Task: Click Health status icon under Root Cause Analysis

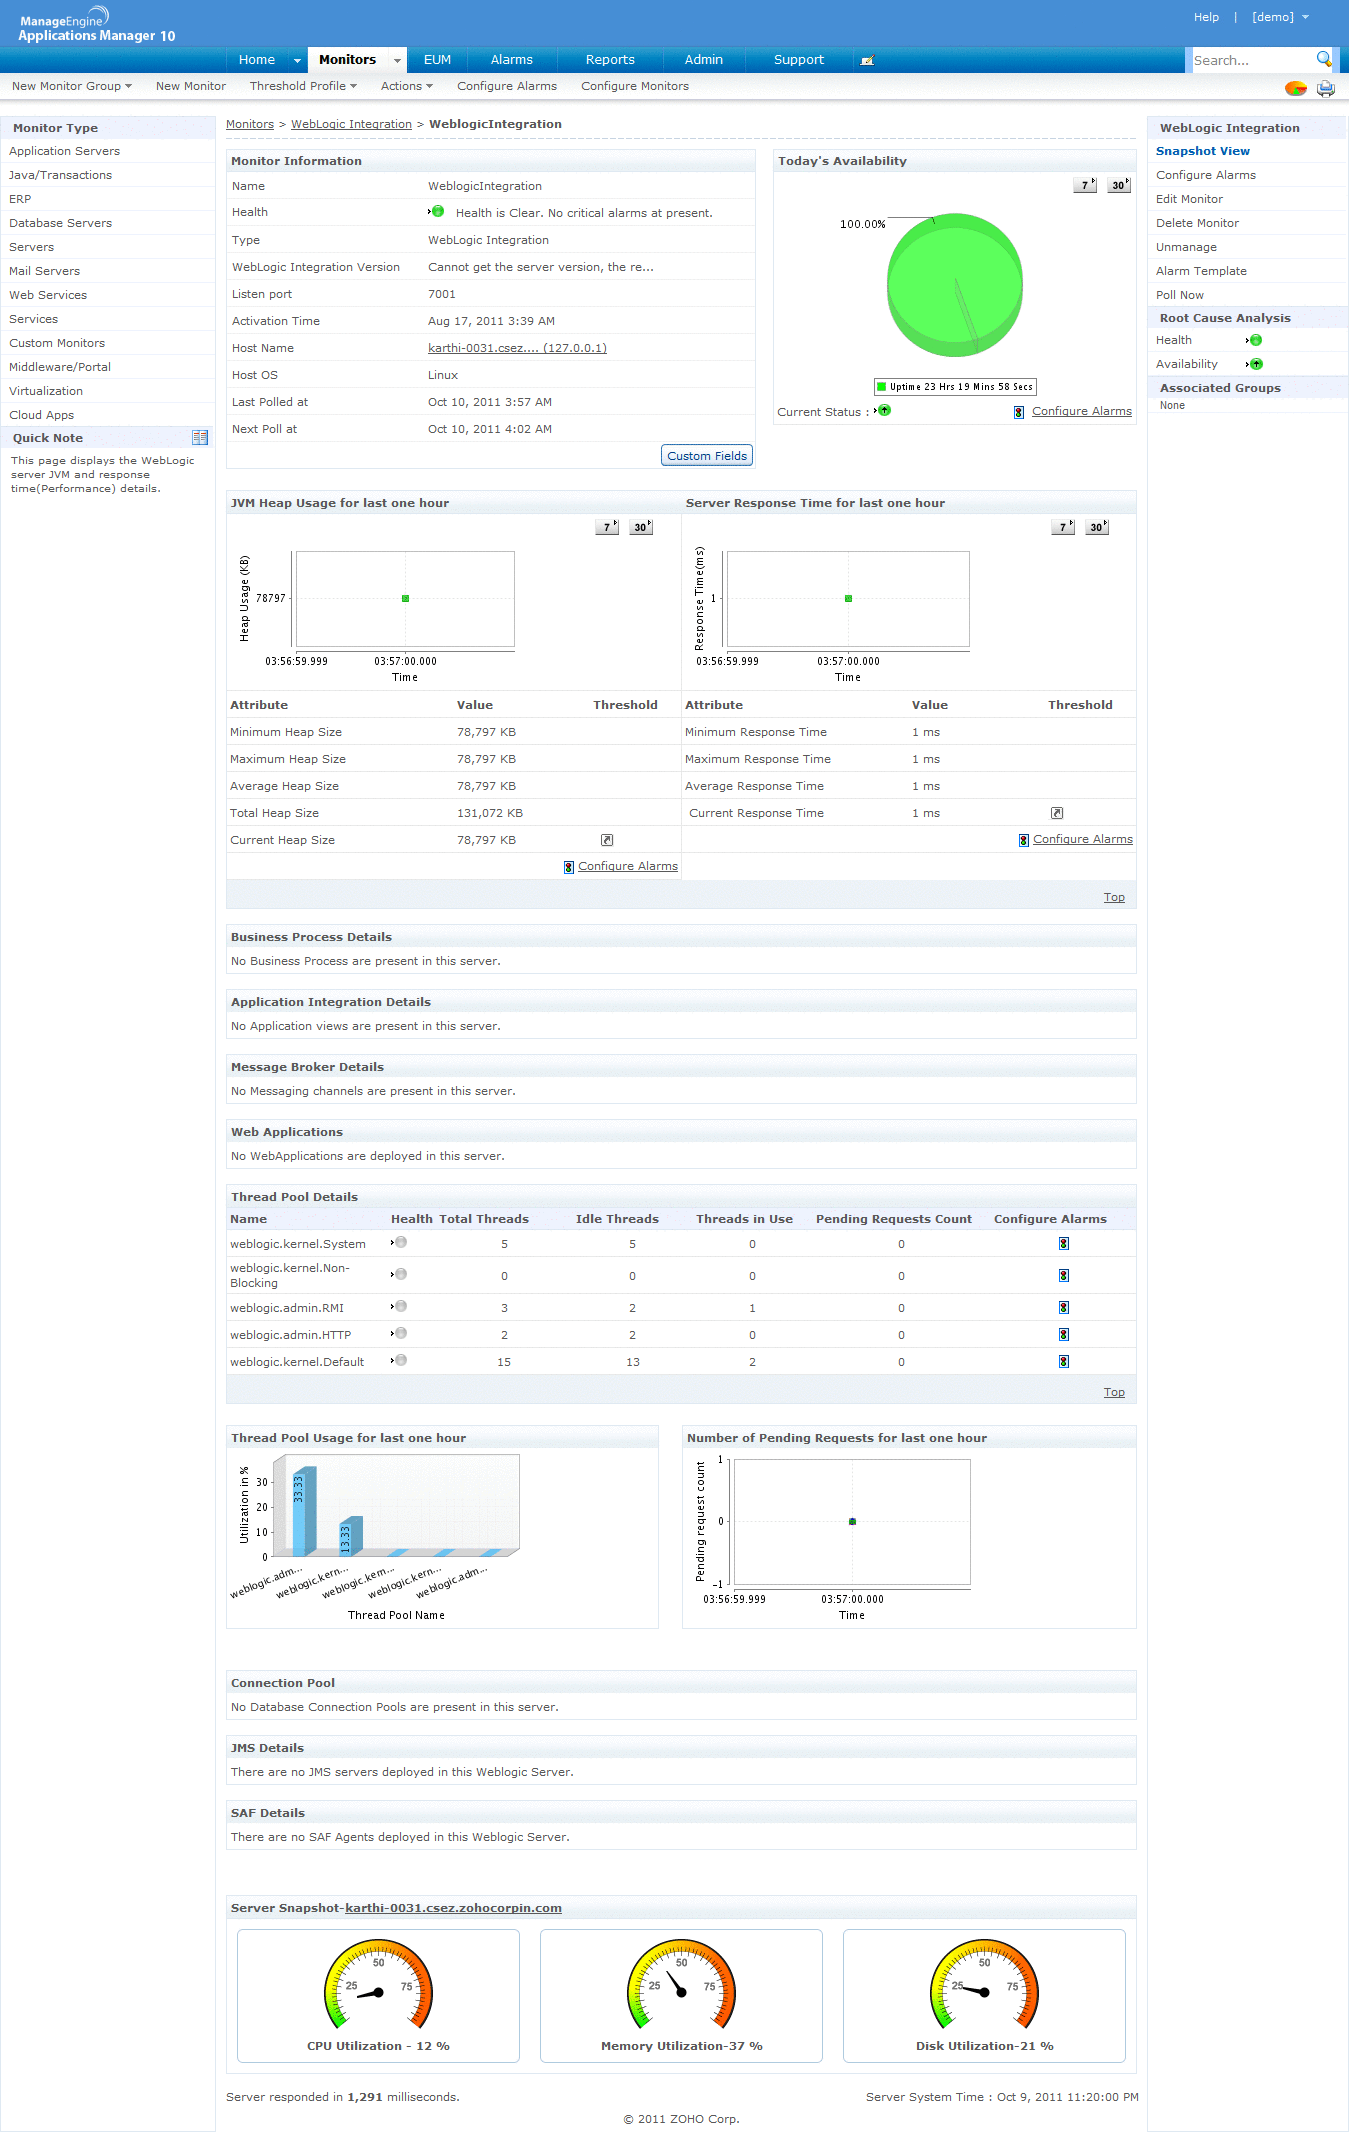Action: pos(1255,340)
